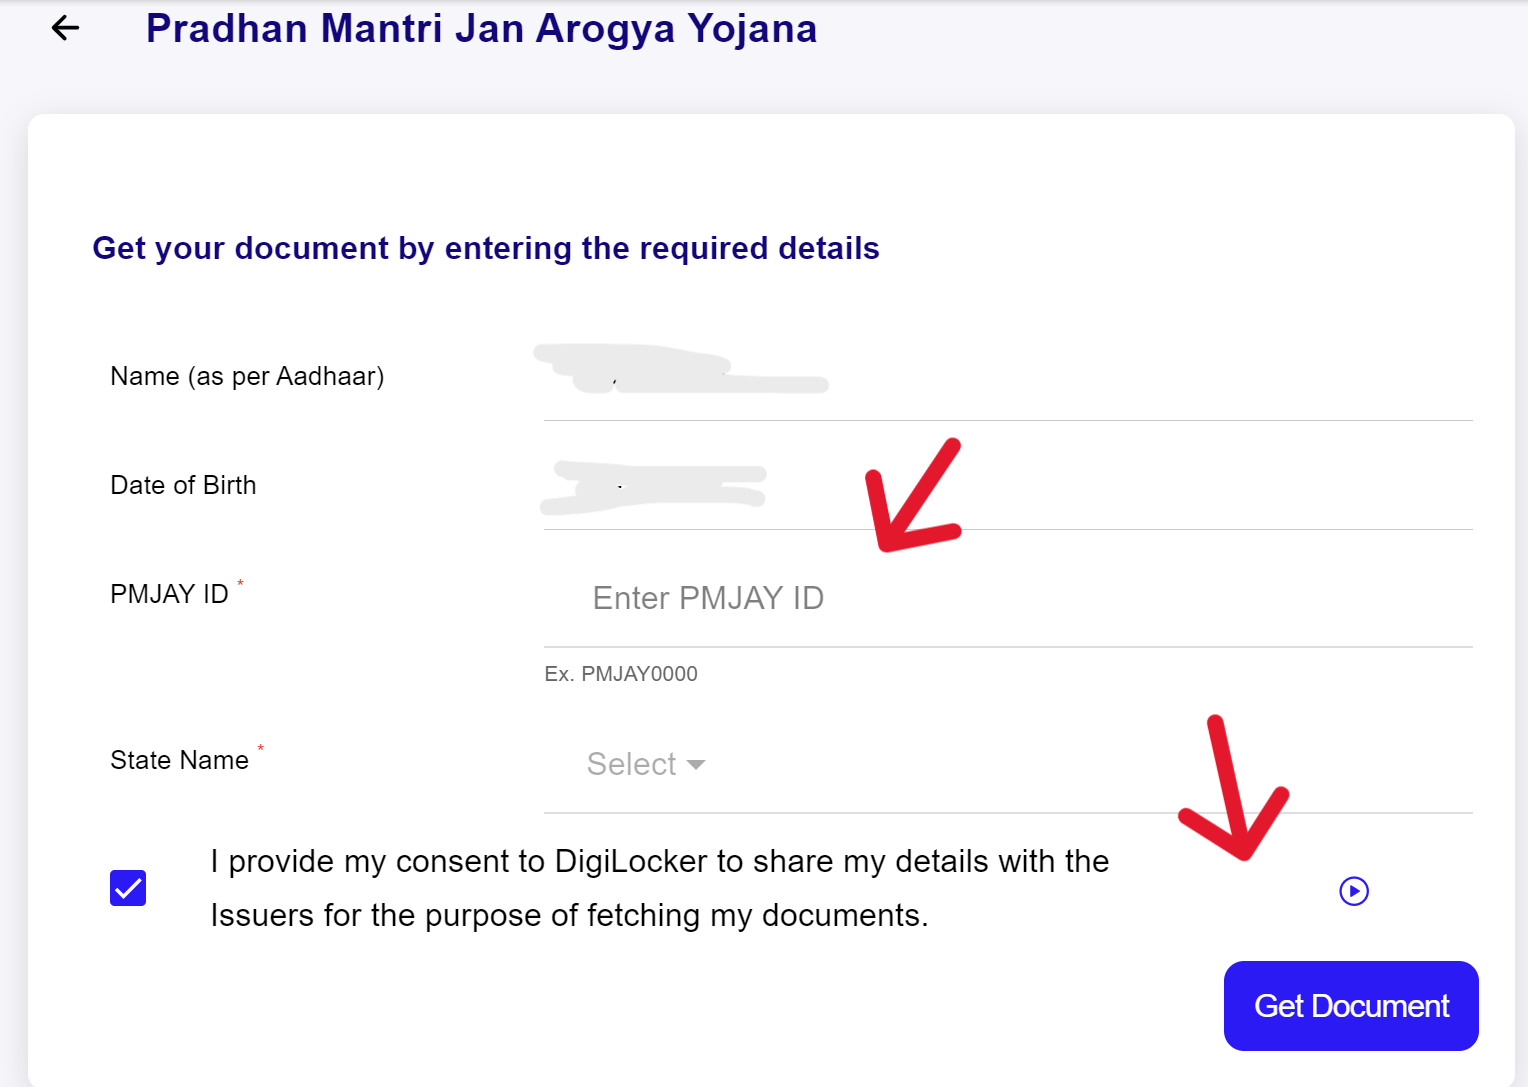Viewport: 1528px width, 1087px height.
Task: Click Get Document to fetch the document
Action: coord(1351,1005)
